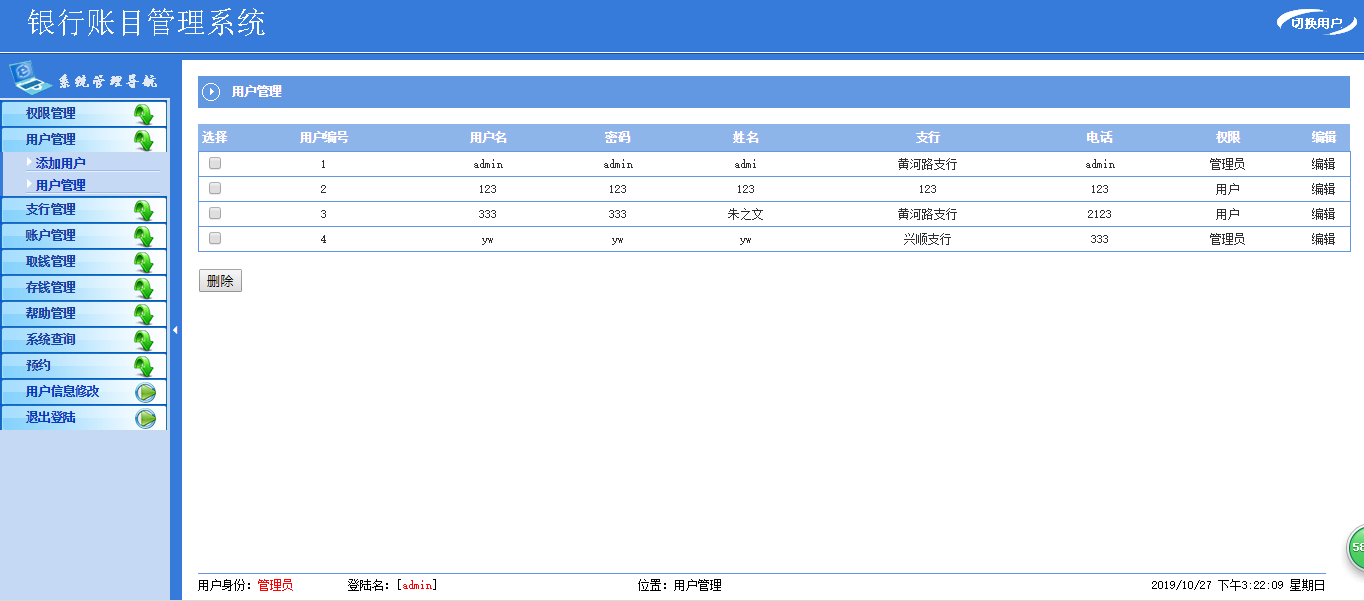This screenshot has height=601, width=1364.
Task: Click the 电话 column header
Action: click(x=1099, y=137)
